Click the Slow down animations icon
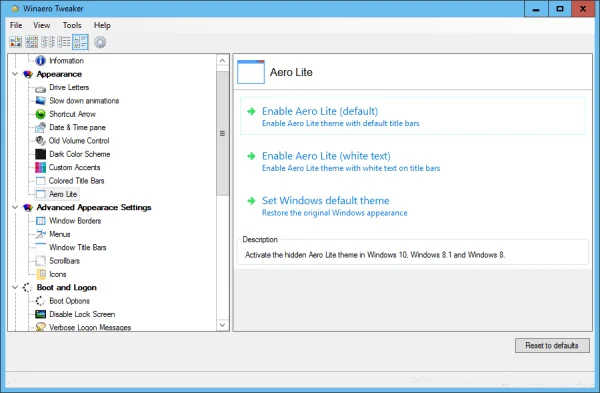 (x=40, y=101)
